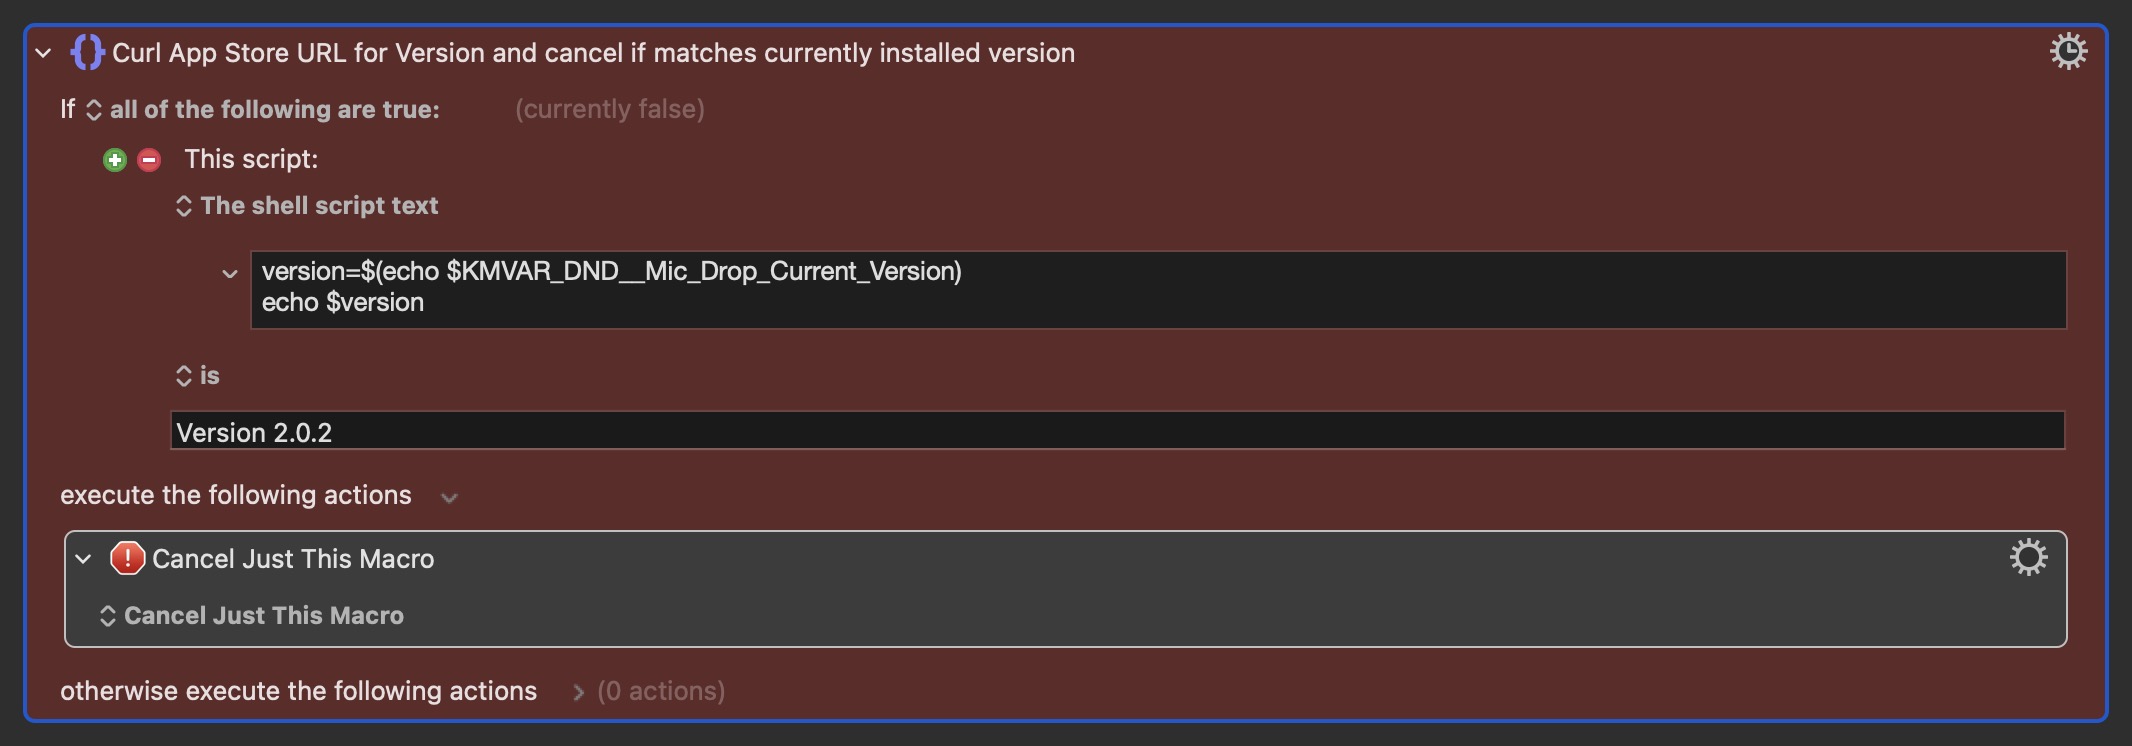Click the action title 'Curl App Store URL'

tap(593, 53)
